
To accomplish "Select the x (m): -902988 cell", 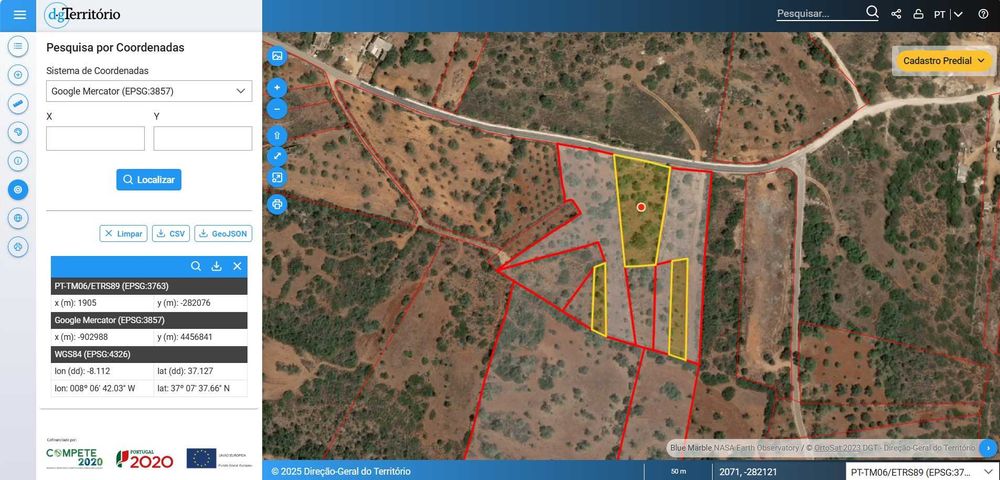I will pyautogui.click(x=102, y=337).
